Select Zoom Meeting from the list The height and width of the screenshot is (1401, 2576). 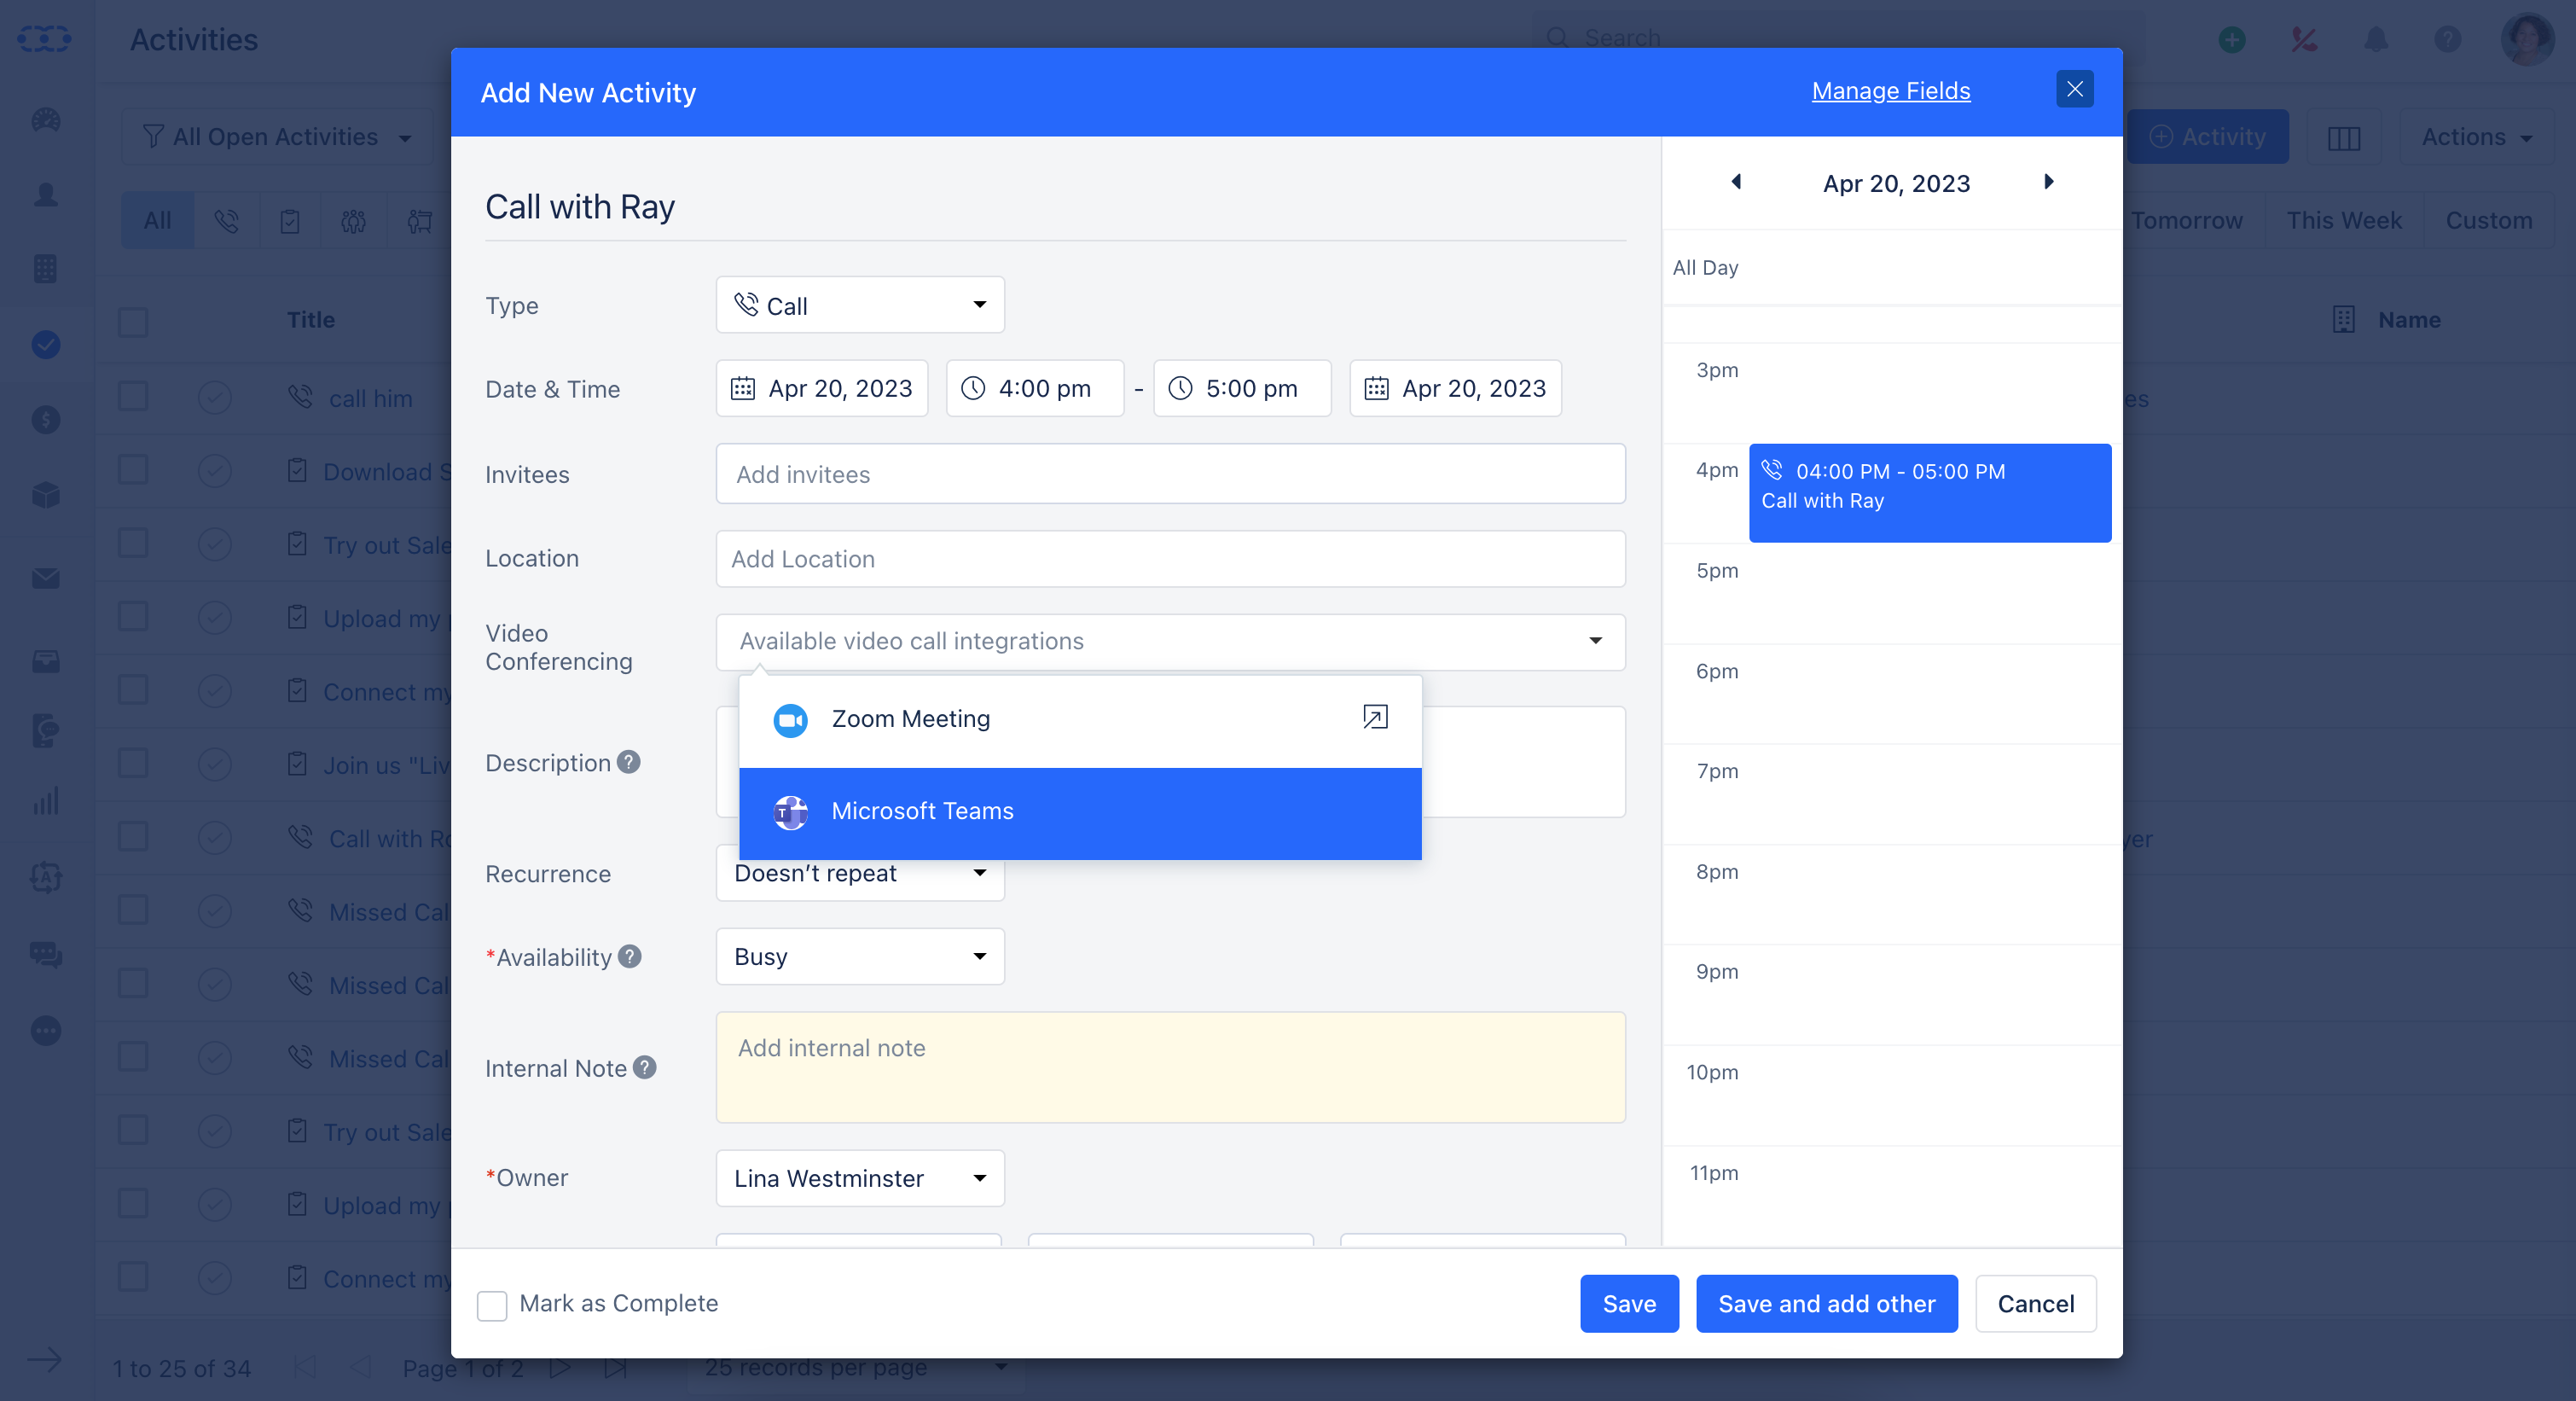point(1080,719)
